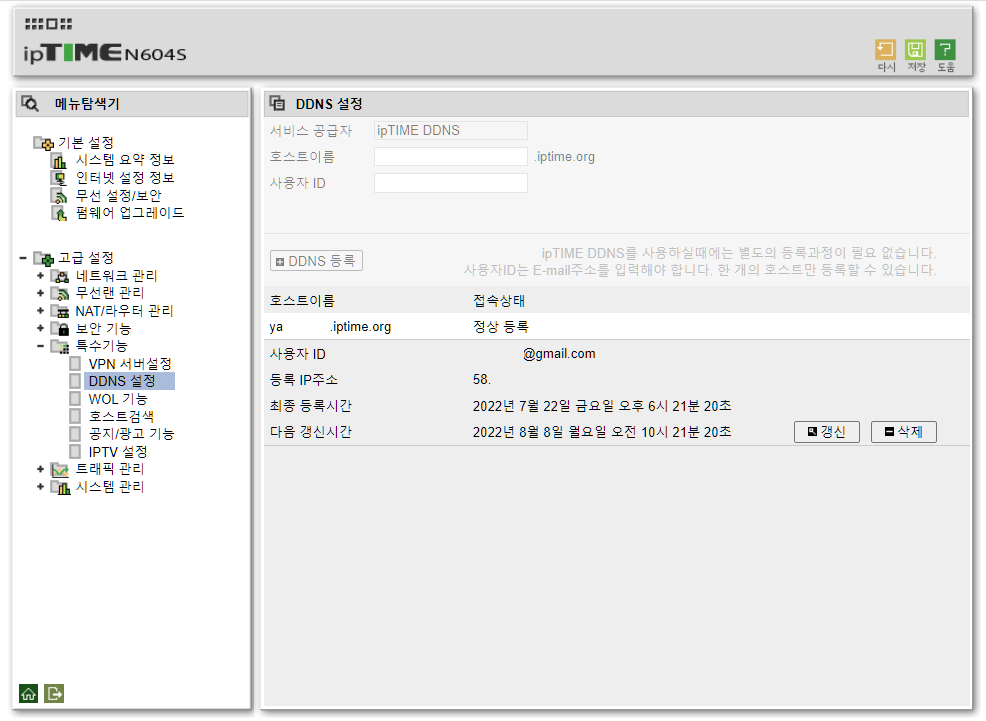This screenshot has width=986, height=721.
Task: Expand the 트래픽 관리 node
Action: (40, 470)
